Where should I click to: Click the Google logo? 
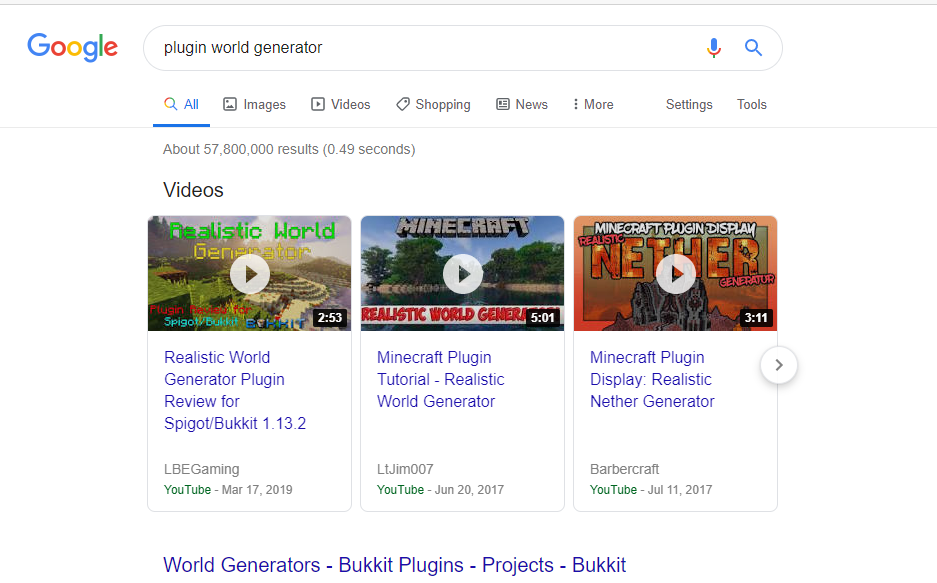coord(72,47)
